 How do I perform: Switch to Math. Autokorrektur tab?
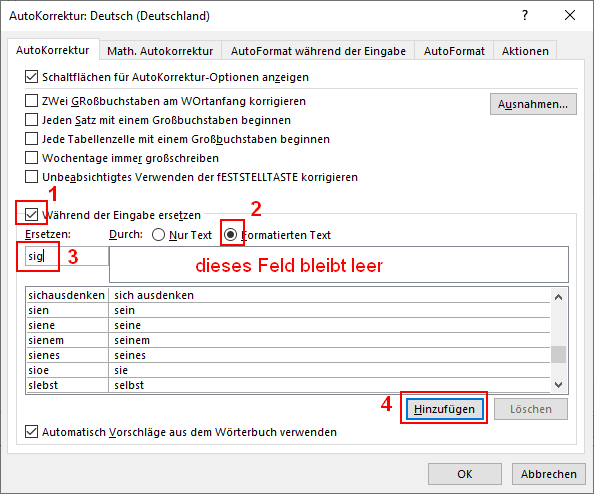(160, 51)
